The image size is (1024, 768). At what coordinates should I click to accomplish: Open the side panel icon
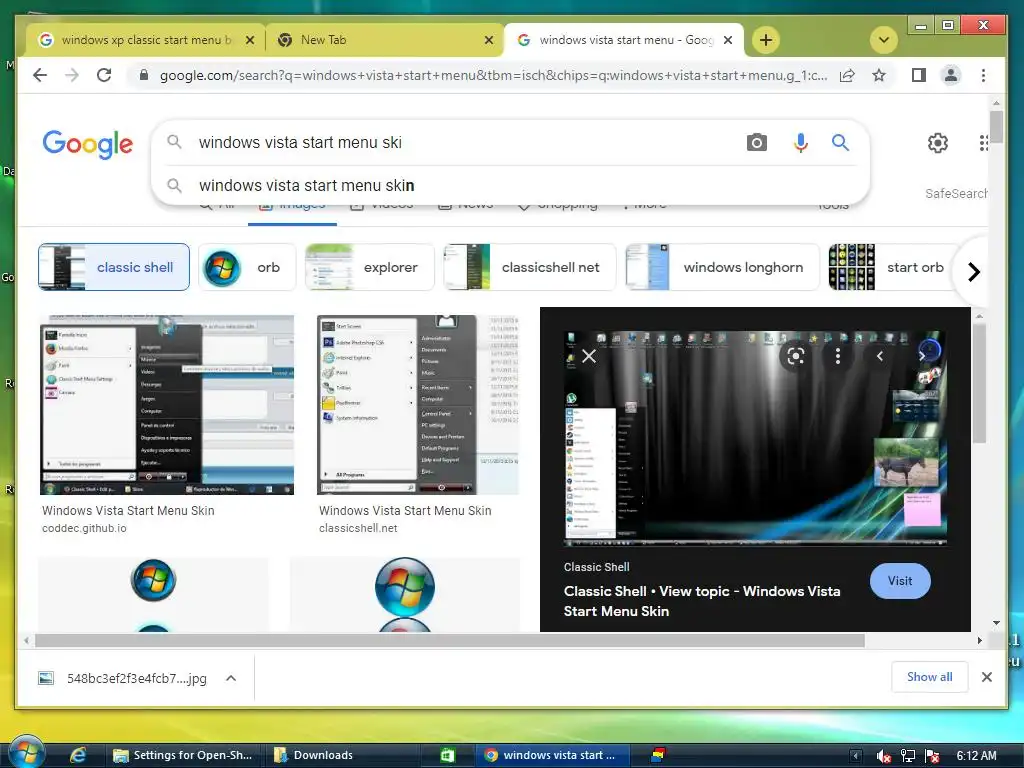point(919,75)
